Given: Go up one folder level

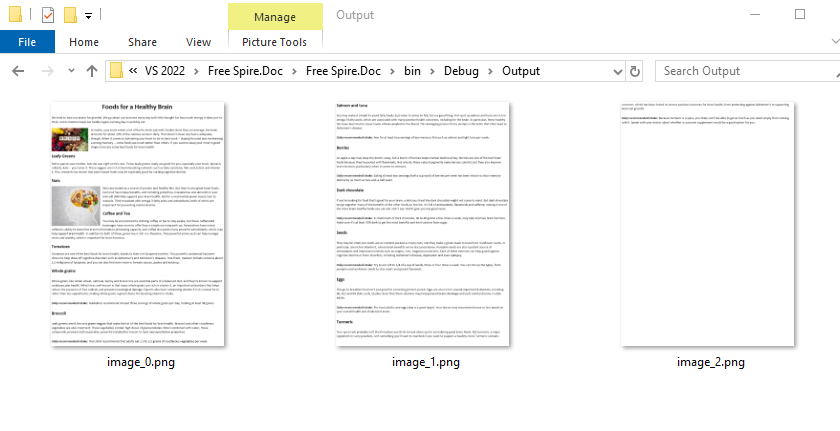Looking at the screenshot, I should [x=92, y=71].
